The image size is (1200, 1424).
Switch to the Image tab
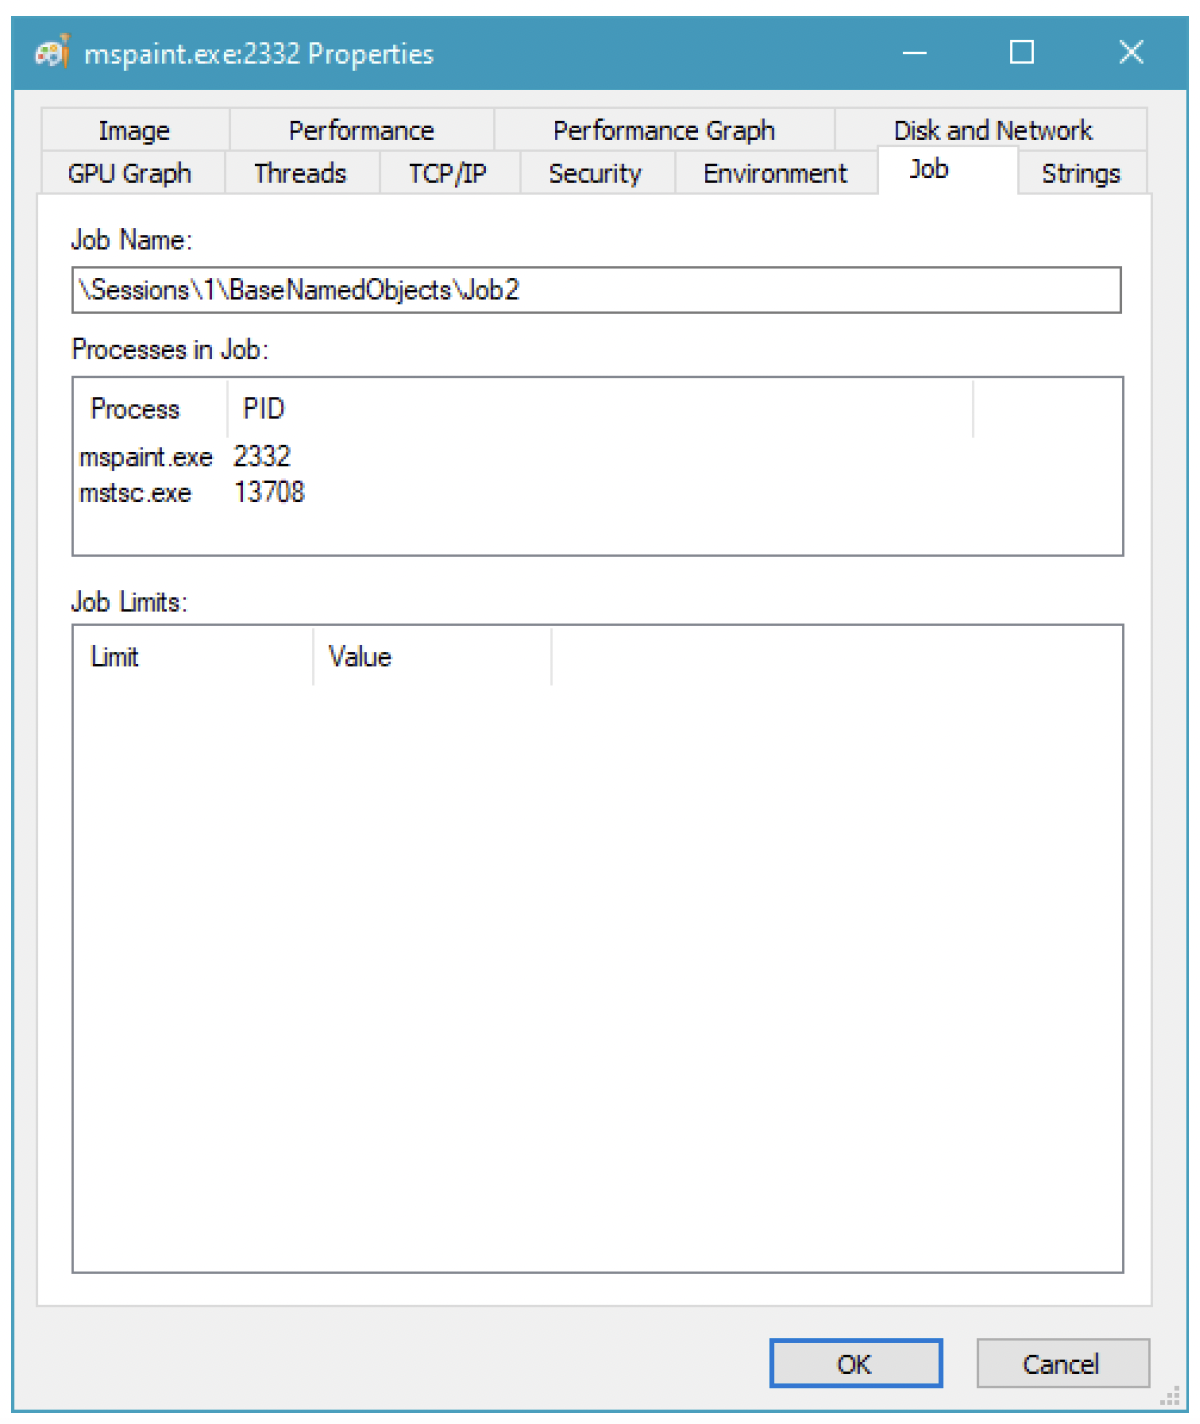(x=134, y=130)
